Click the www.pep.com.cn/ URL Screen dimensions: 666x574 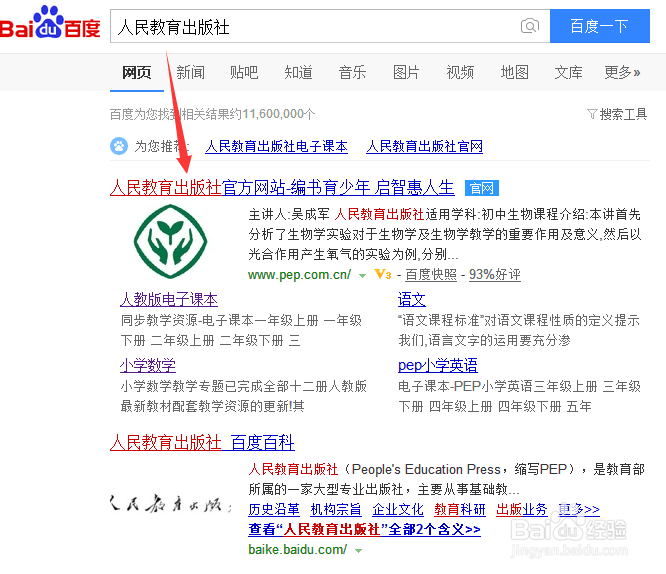click(x=299, y=275)
